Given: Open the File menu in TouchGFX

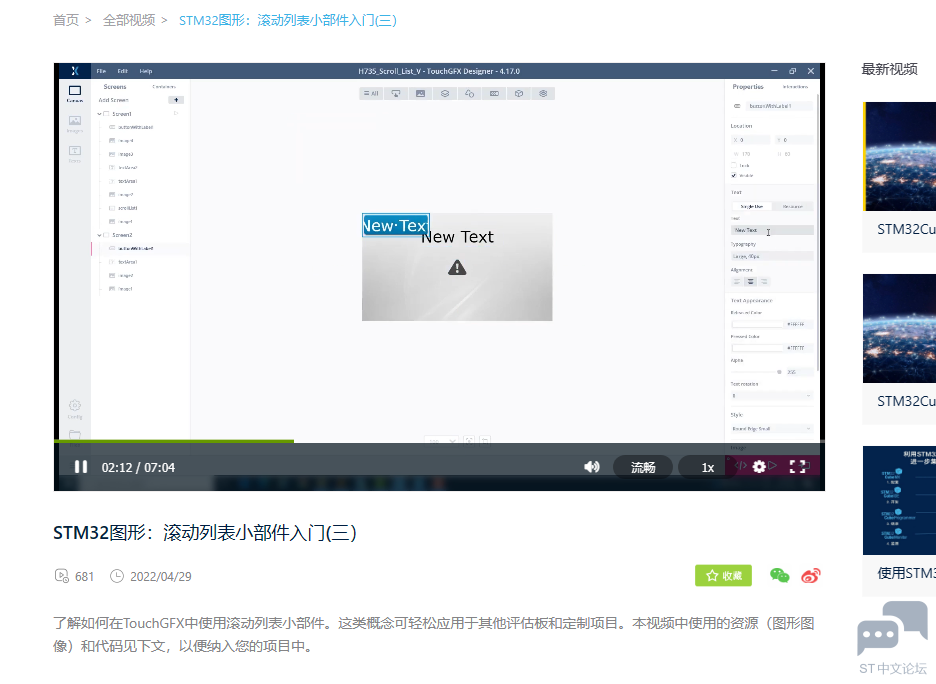Looking at the screenshot, I should click(101, 71).
